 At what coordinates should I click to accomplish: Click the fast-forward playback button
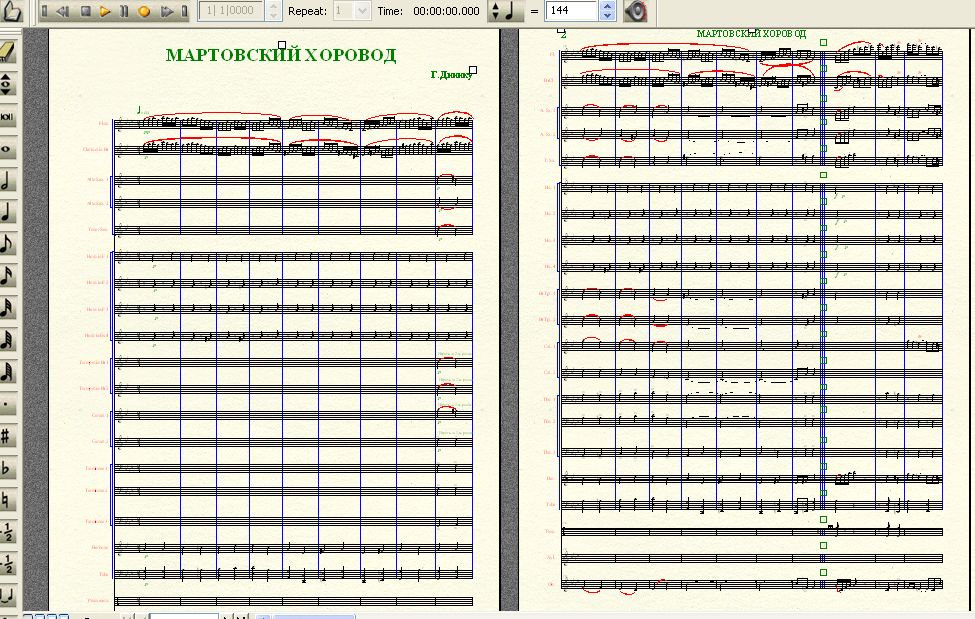click(x=167, y=11)
